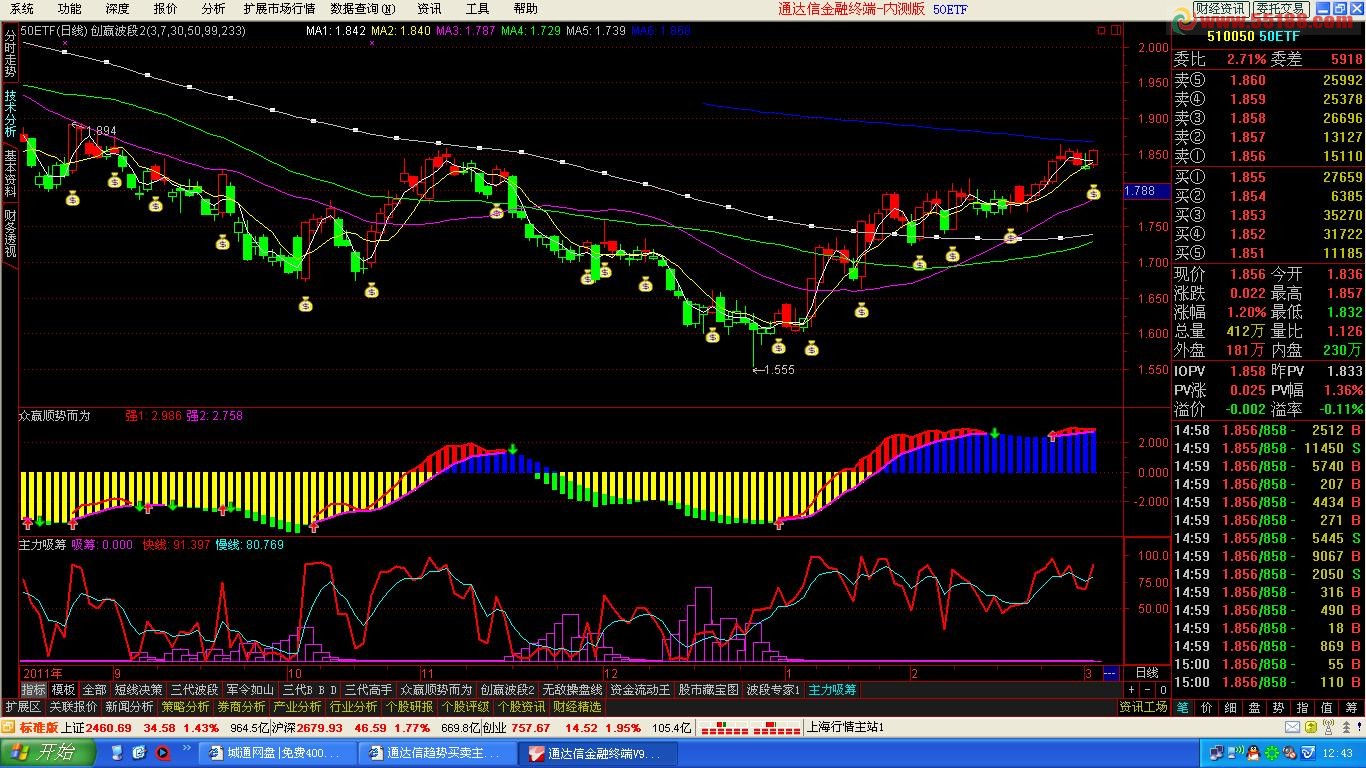Open the 功能 menu
The width and height of the screenshot is (1366, 768).
pos(70,8)
